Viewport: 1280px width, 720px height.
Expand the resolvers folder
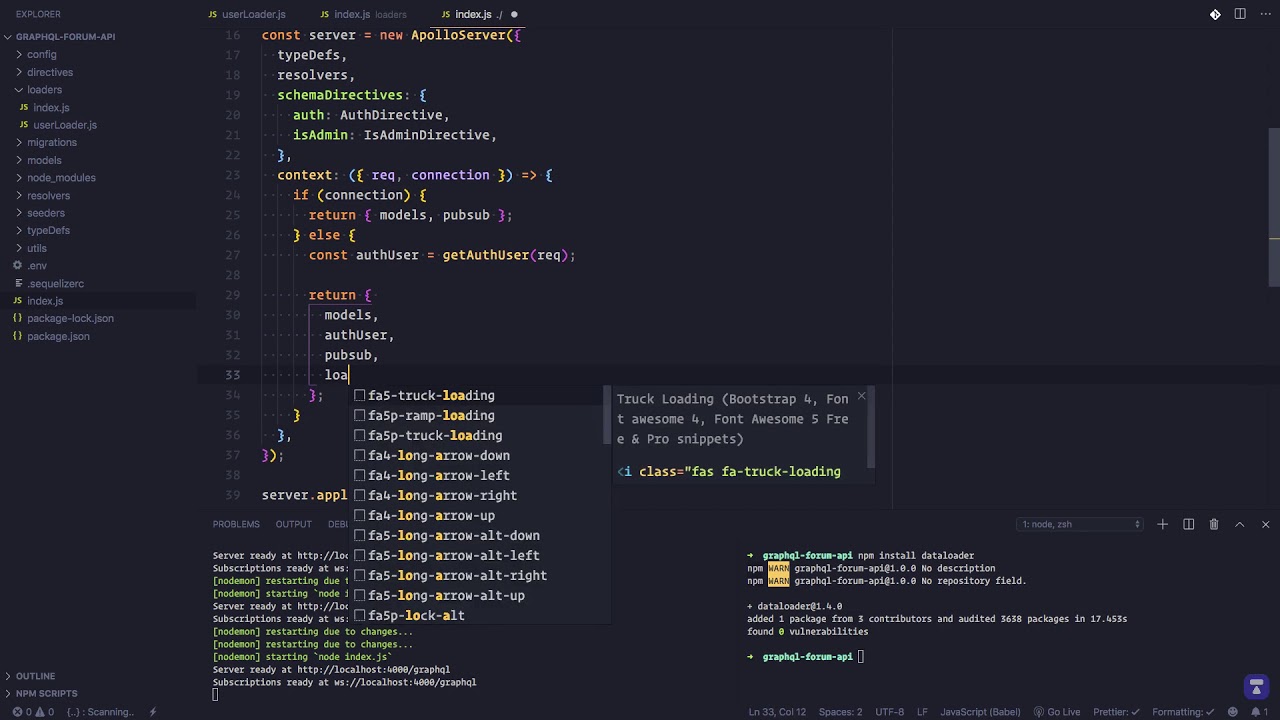point(98,195)
